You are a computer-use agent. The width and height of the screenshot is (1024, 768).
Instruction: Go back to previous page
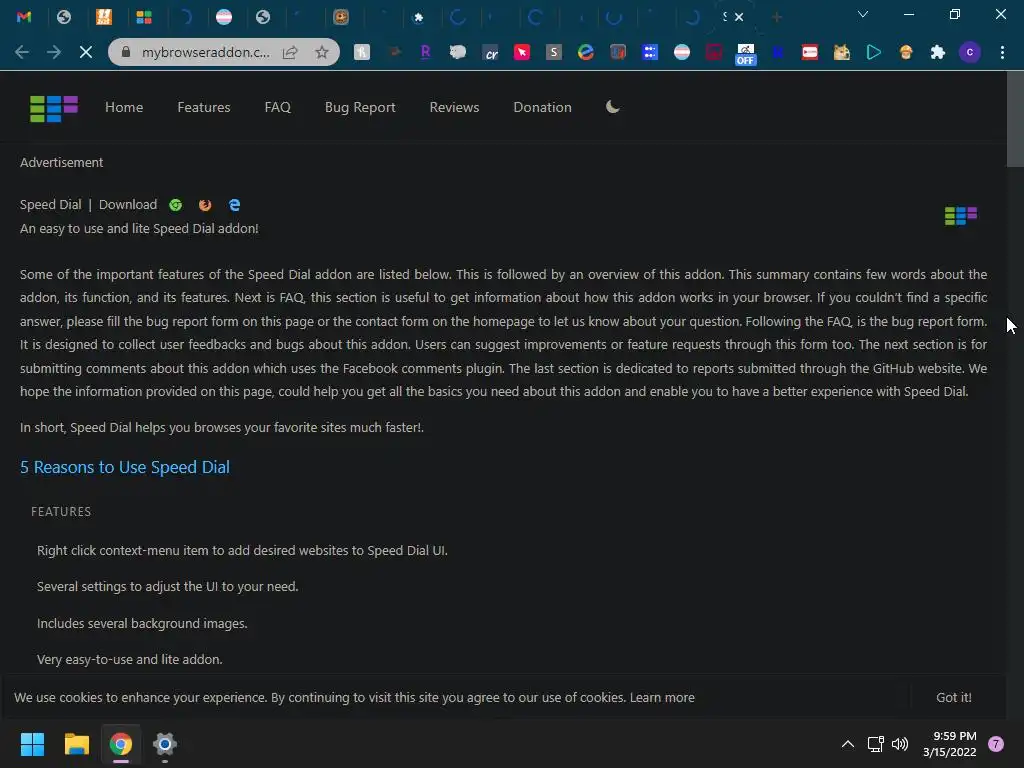22,52
